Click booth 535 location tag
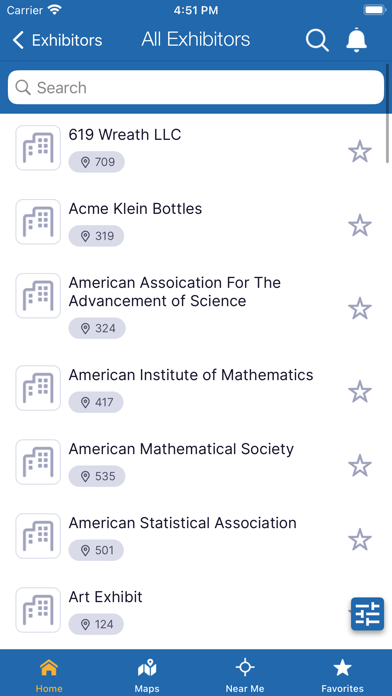This screenshot has width=392, height=696. click(x=97, y=476)
